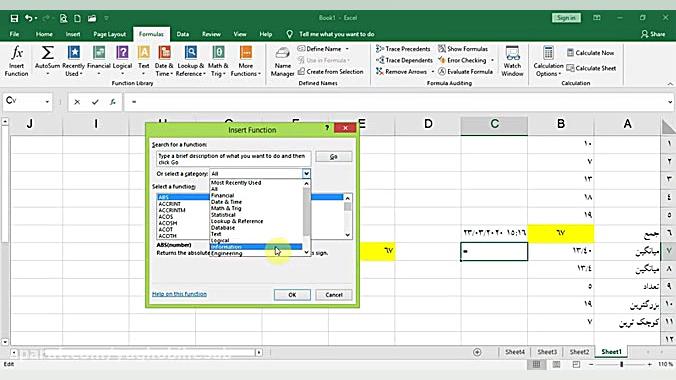Viewport: 676px width, 380px height.
Task: Click Create from Selection
Action: click(331, 72)
